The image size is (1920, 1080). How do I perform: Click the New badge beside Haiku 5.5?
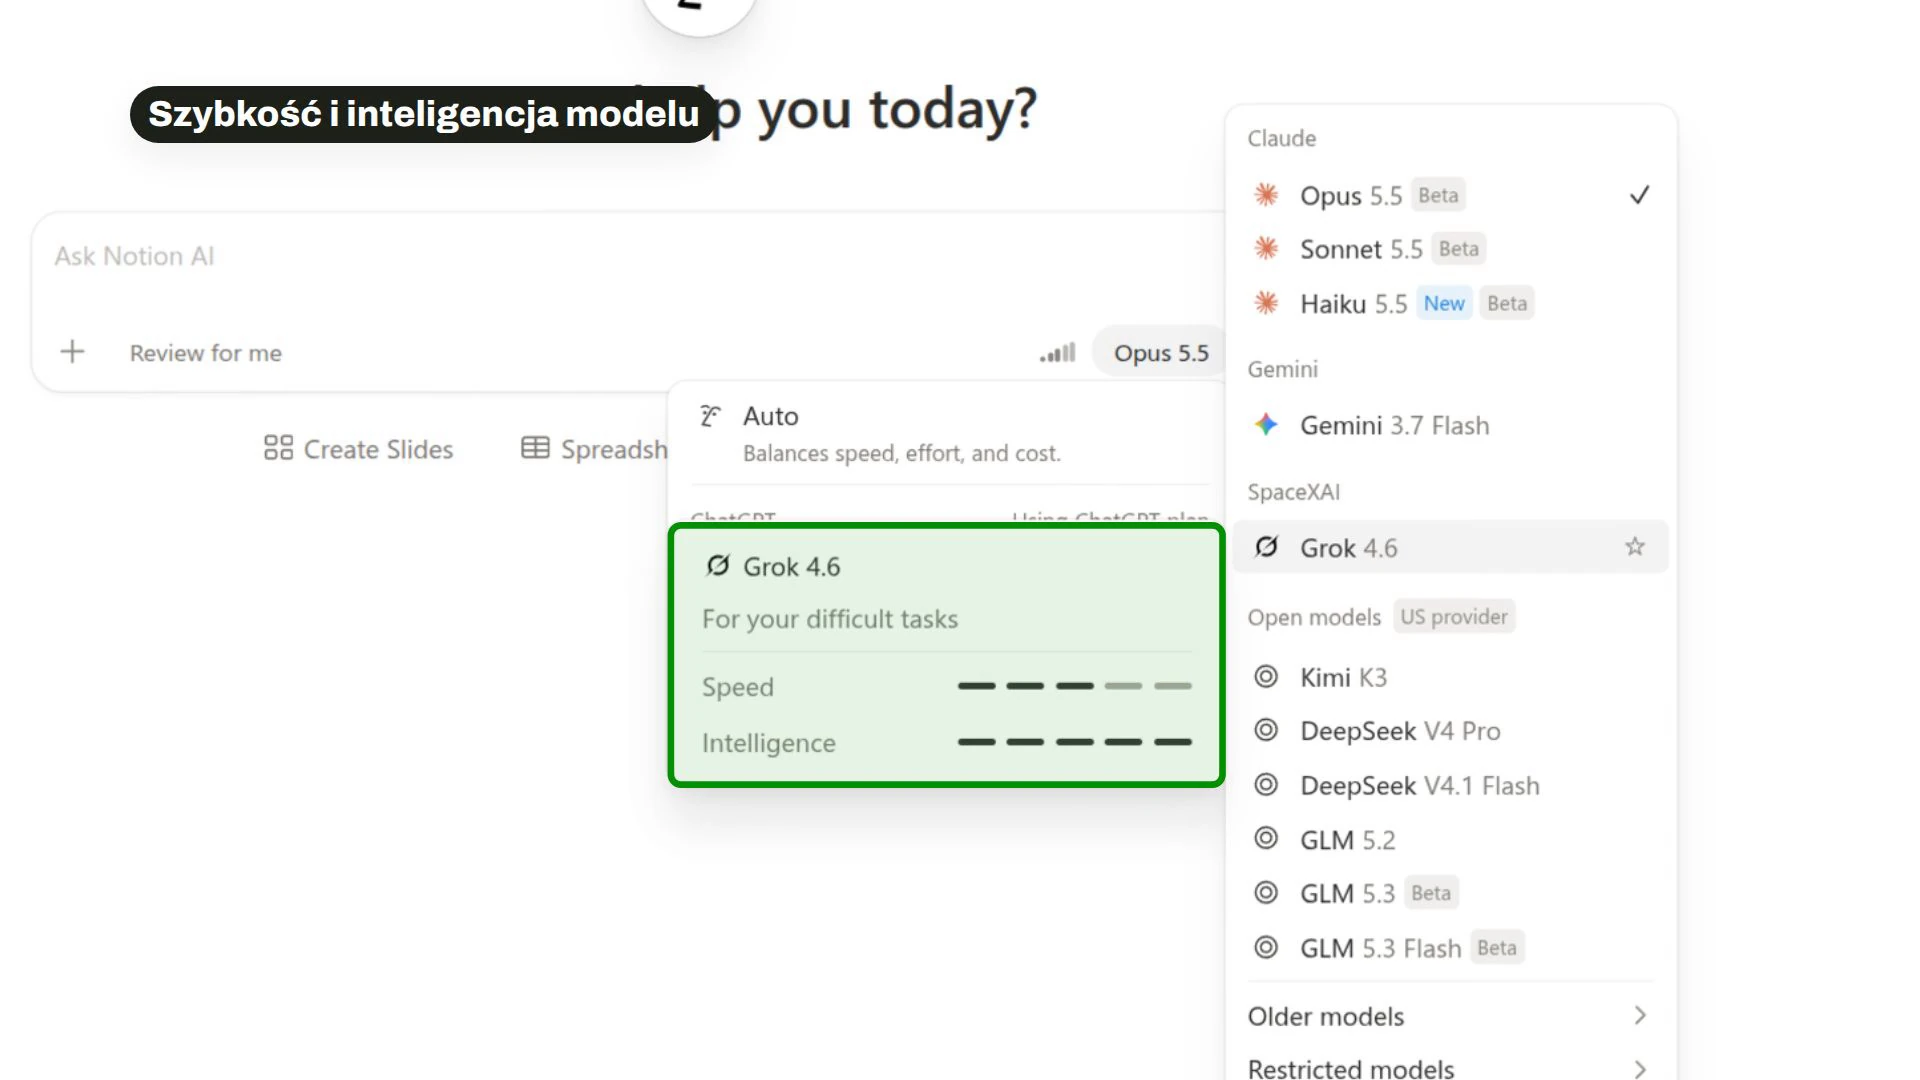[1444, 303]
